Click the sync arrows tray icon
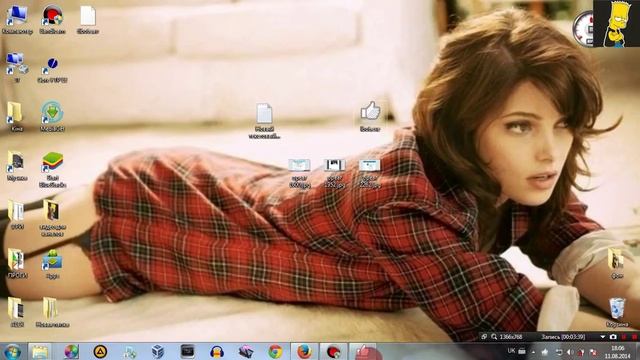The width and height of the screenshot is (640, 360). pos(559,352)
